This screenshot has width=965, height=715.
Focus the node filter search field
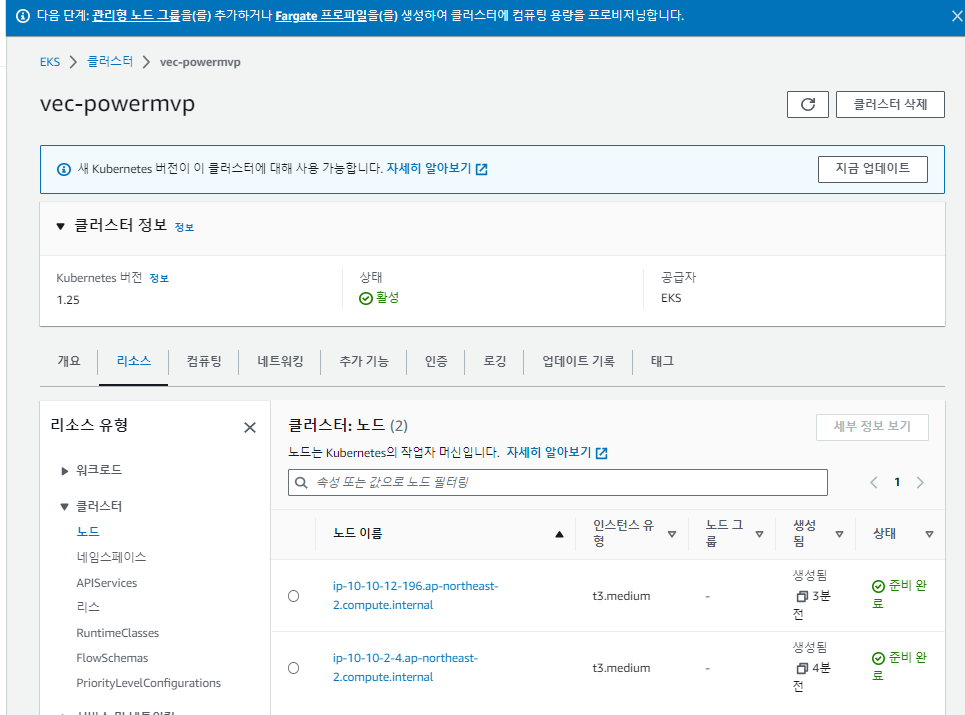pyautogui.click(x=558, y=482)
